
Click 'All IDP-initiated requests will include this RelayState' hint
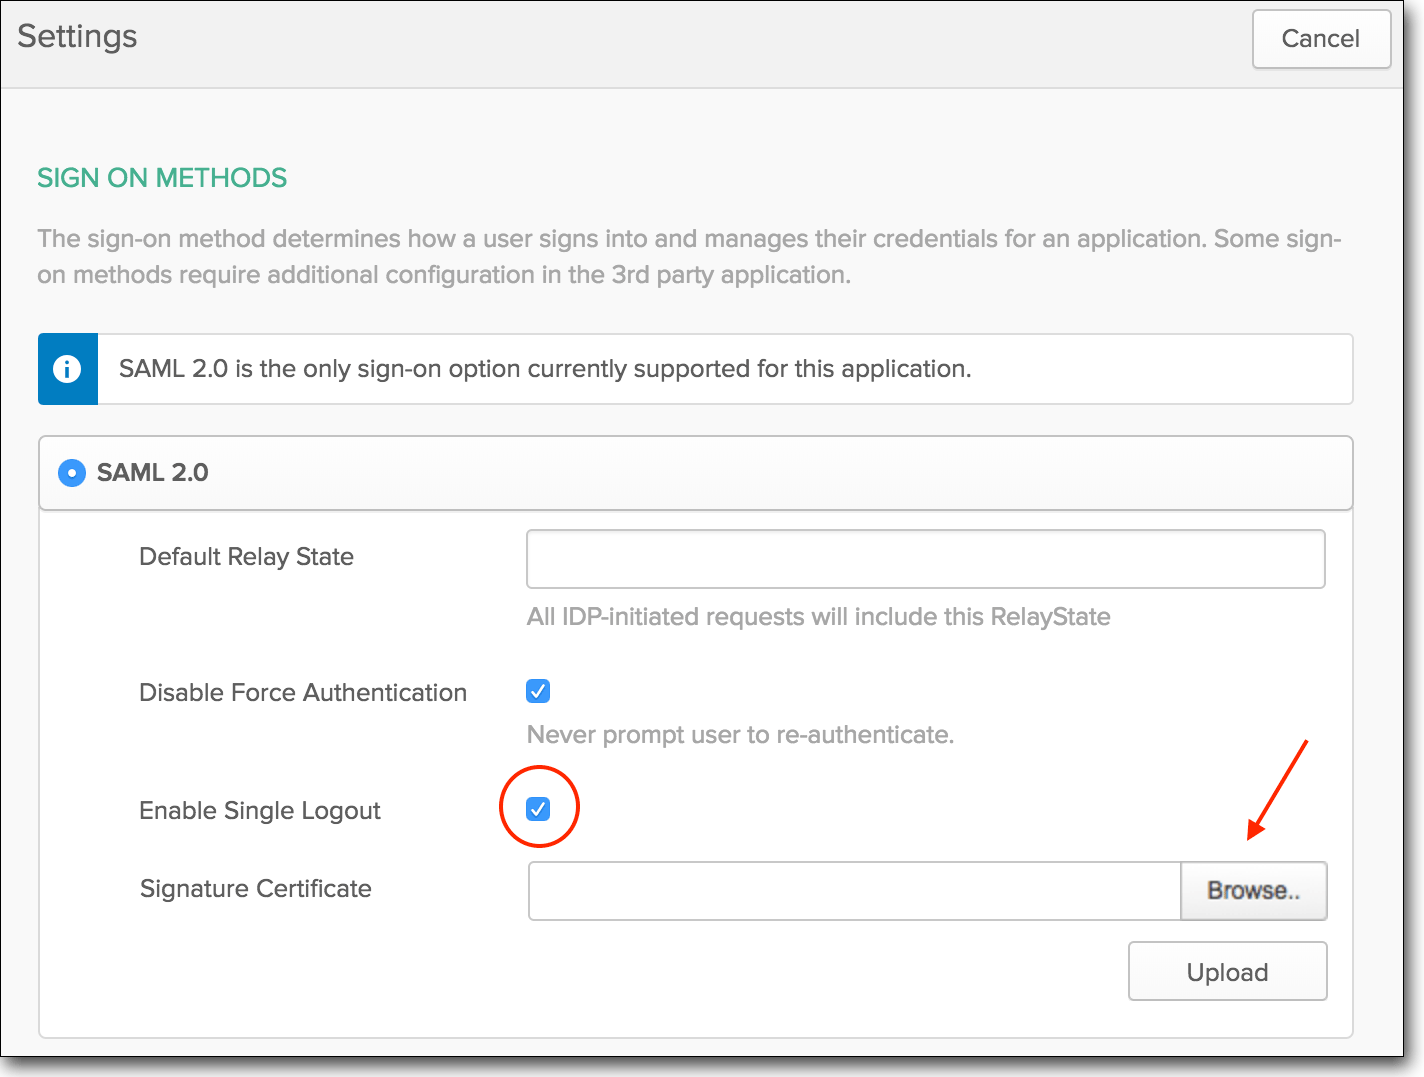(819, 617)
